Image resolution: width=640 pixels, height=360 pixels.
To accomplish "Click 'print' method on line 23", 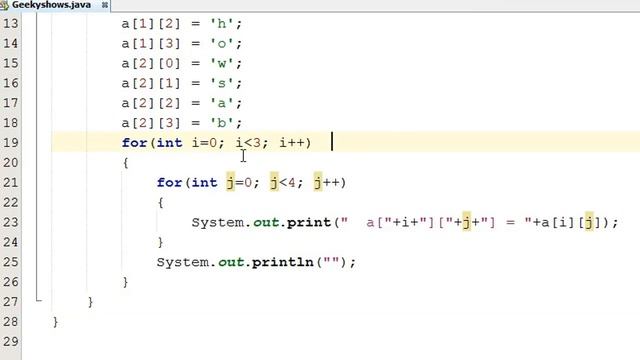I will coord(309,222).
